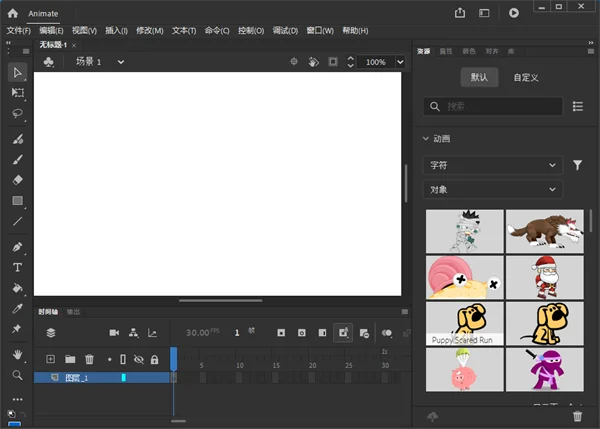Select the Eraser tool

(18, 180)
